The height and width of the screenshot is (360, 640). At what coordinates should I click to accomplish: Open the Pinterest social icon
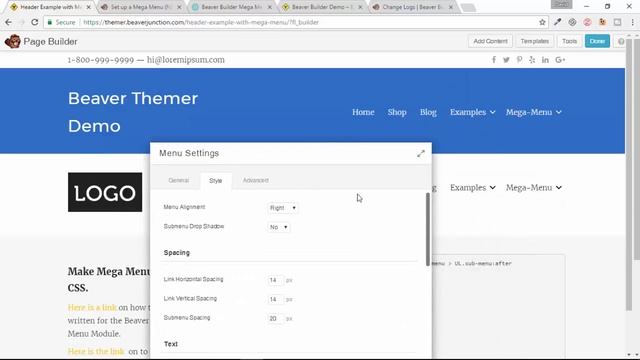tap(519, 60)
